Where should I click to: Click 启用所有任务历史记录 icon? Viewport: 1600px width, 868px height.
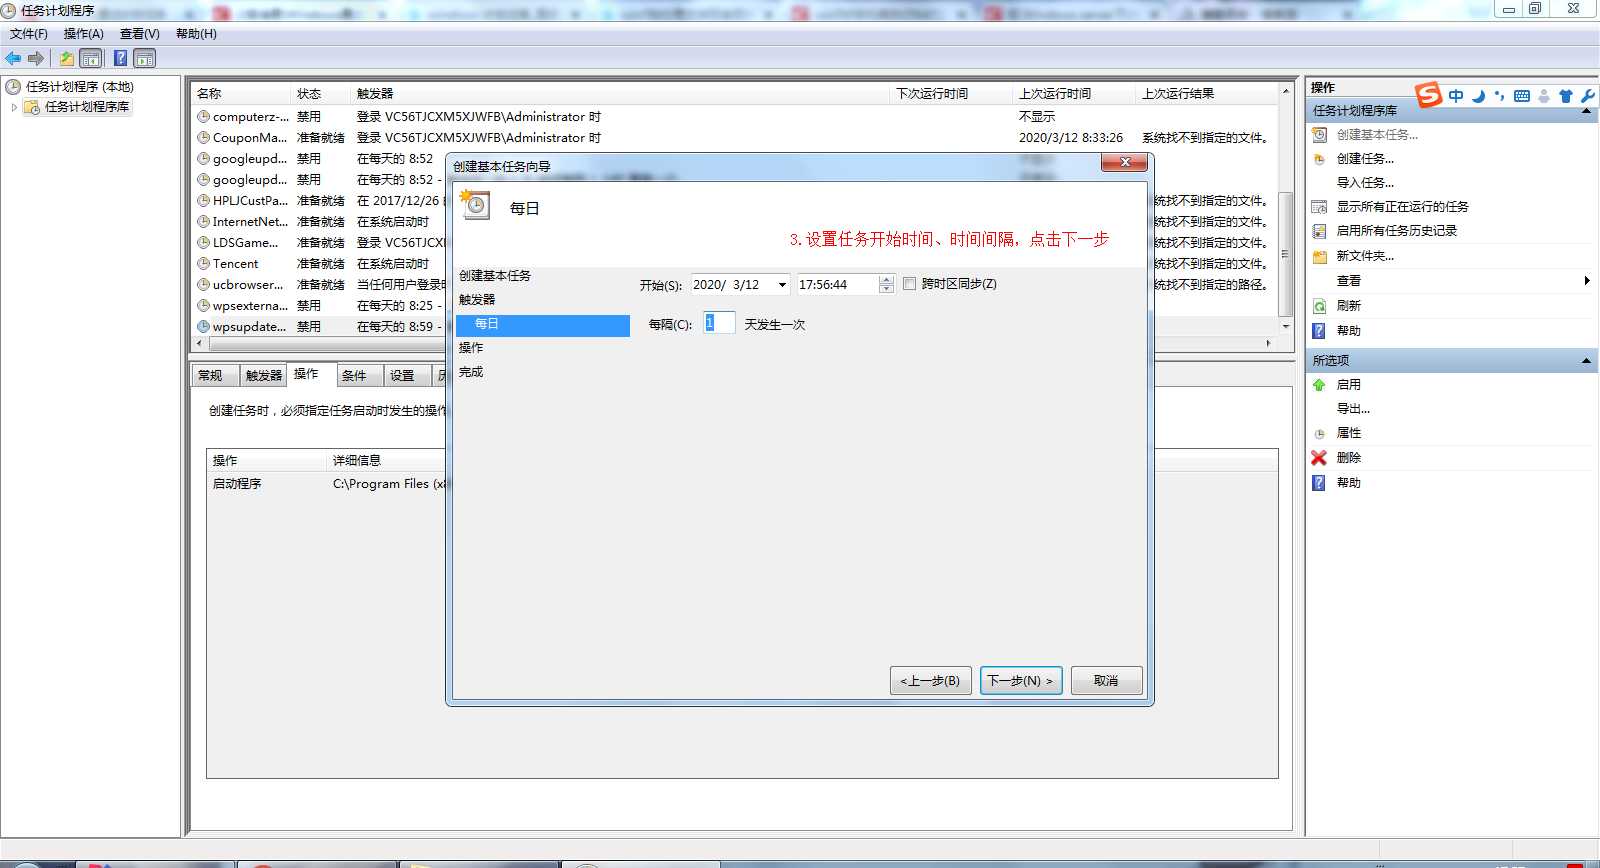(1320, 230)
